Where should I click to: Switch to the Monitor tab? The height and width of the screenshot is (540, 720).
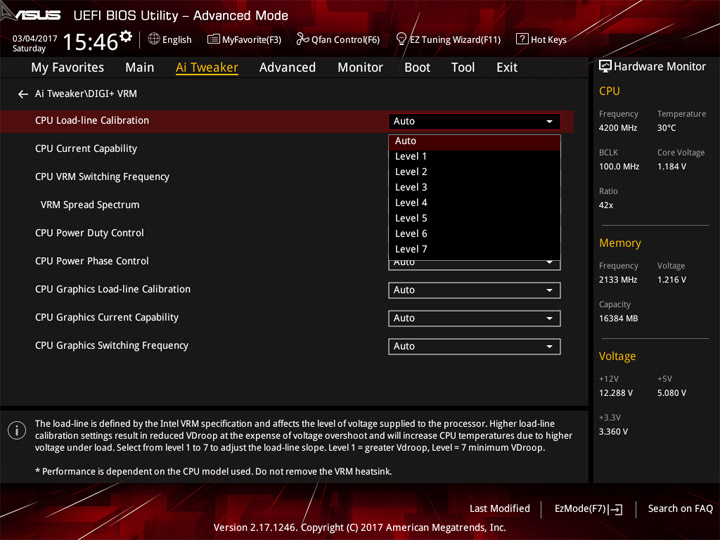tap(360, 68)
